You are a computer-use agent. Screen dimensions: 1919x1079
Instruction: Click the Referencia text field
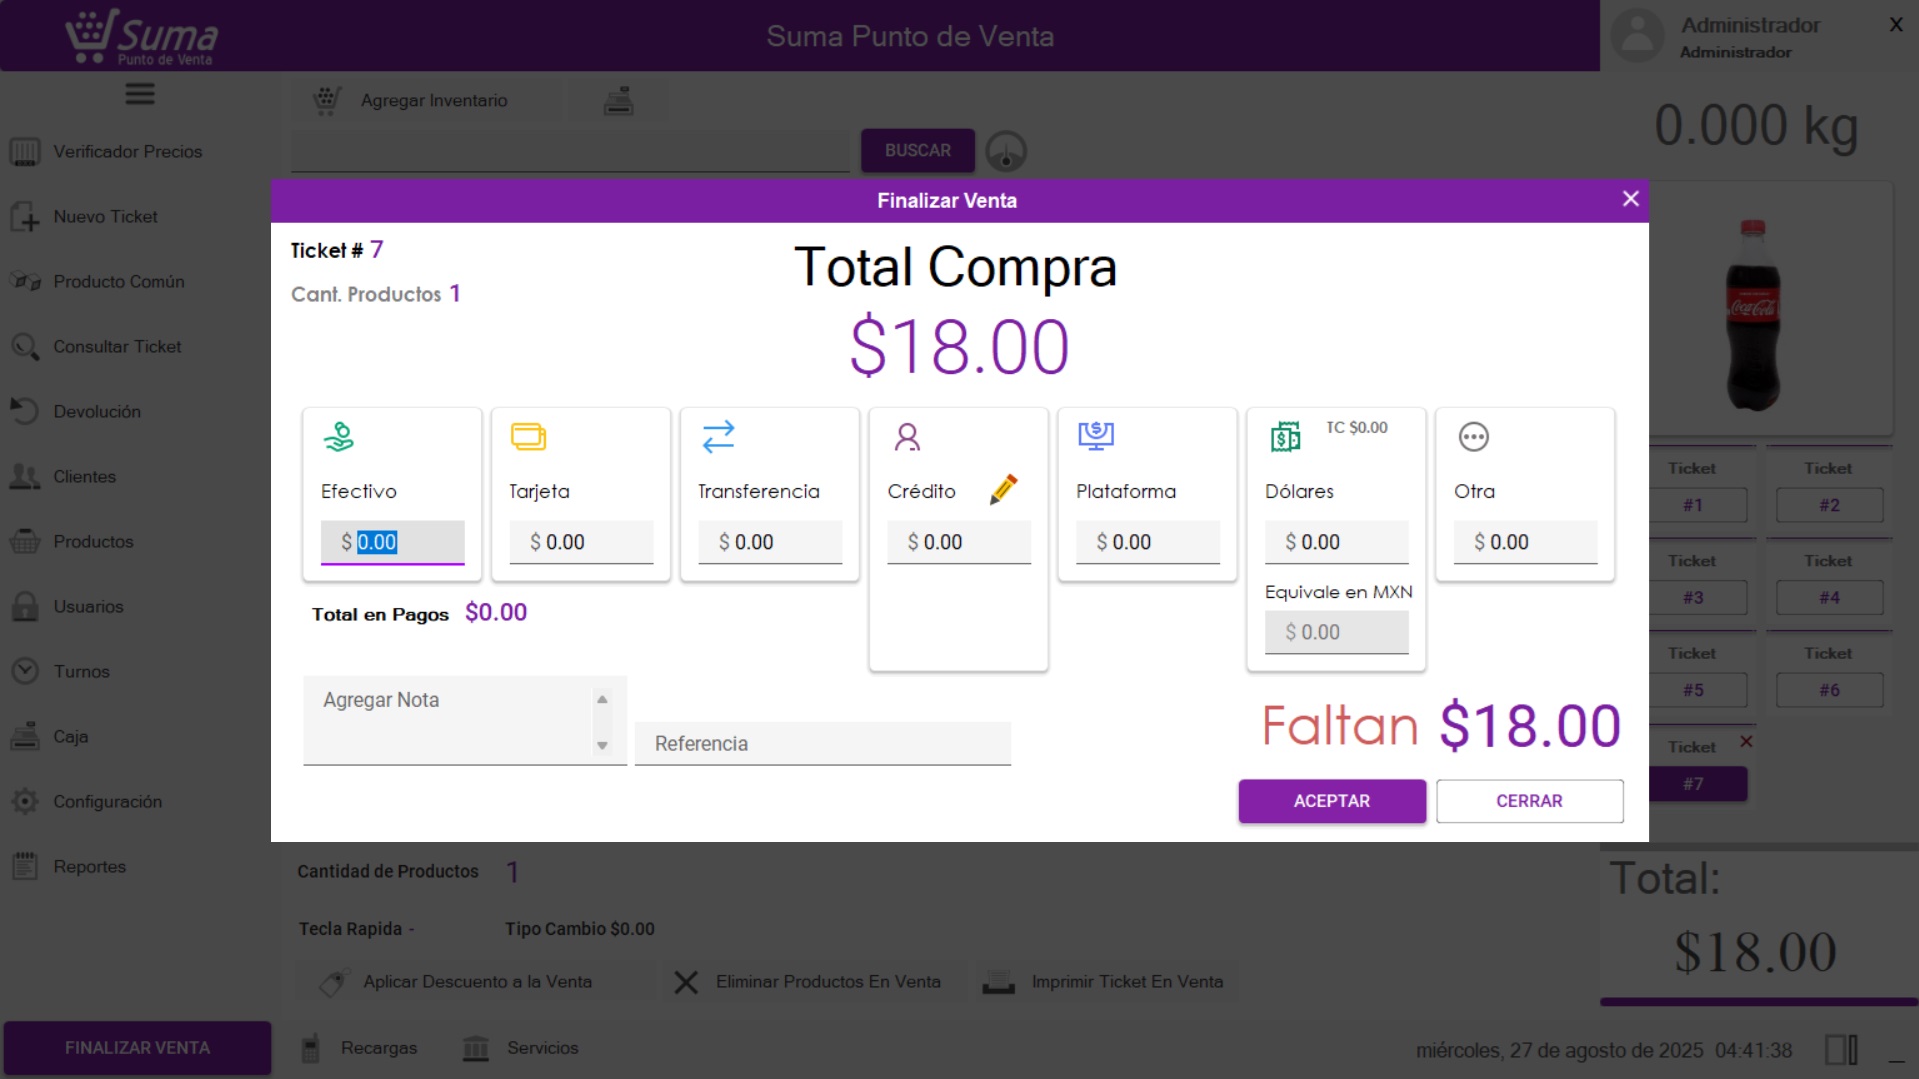click(822, 744)
